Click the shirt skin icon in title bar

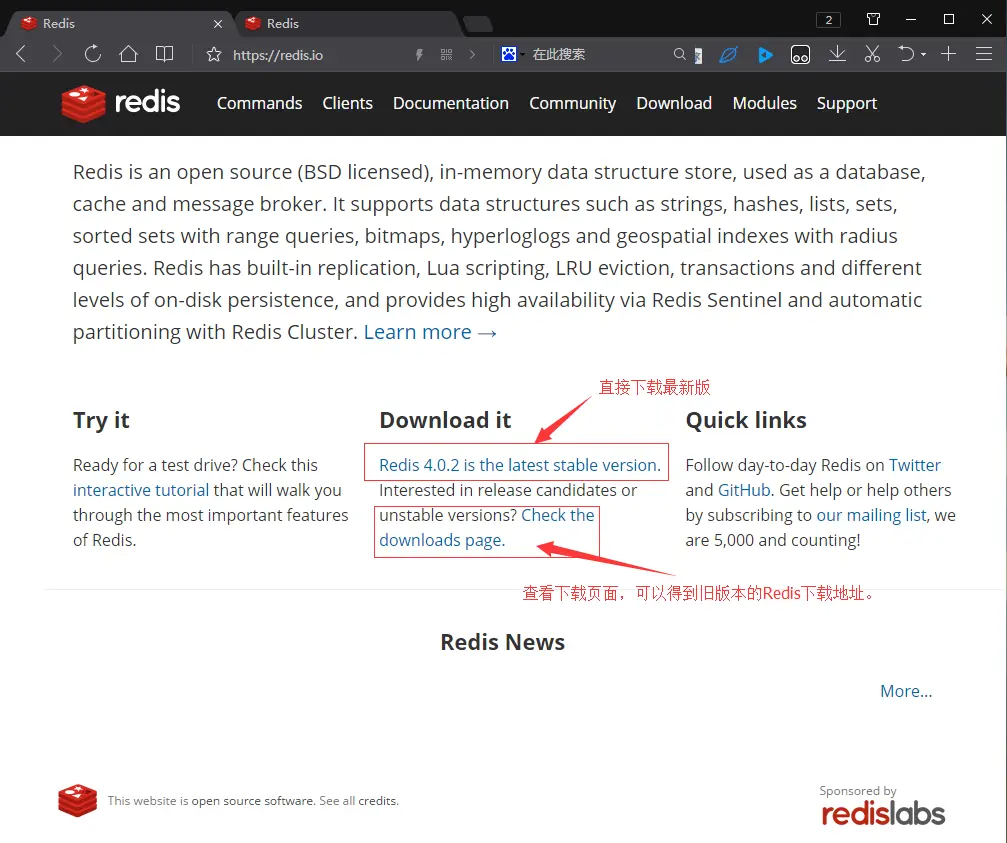point(873,19)
